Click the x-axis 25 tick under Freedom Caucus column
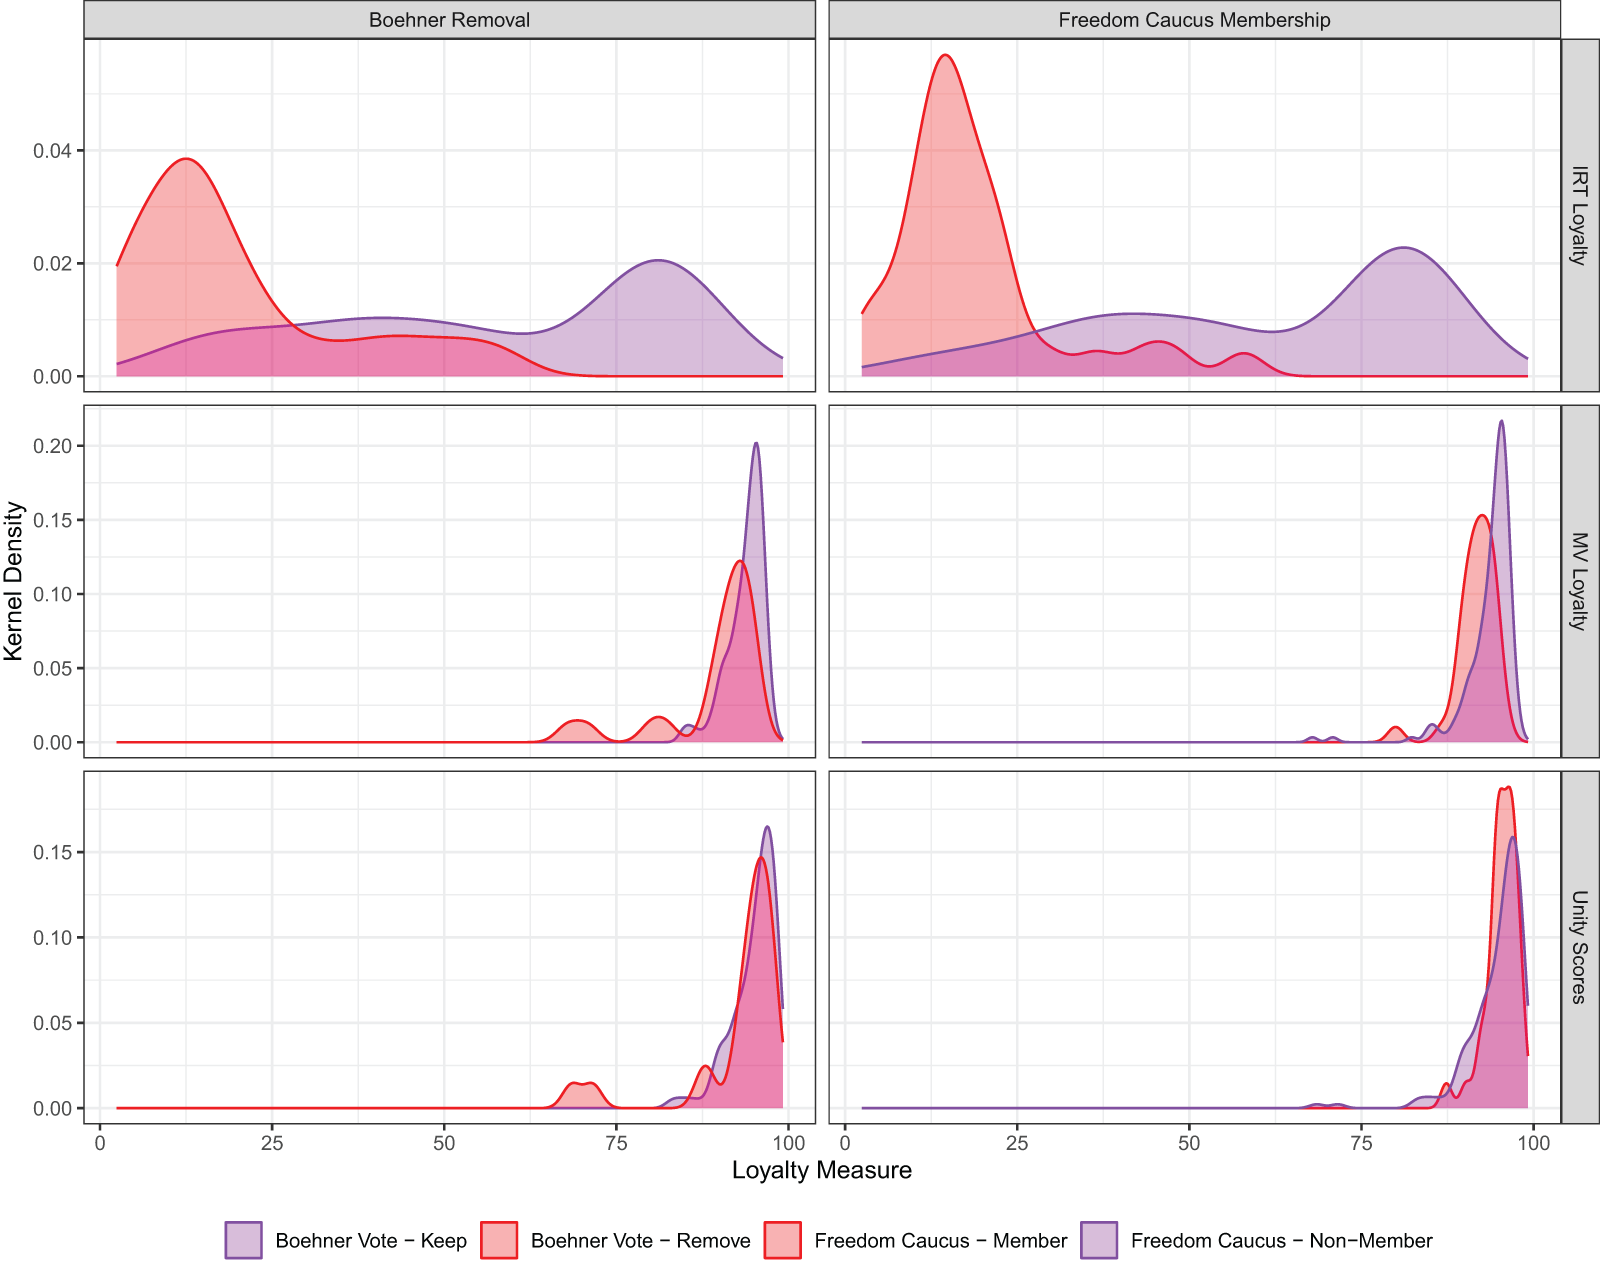The height and width of the screenshot is (1272, 1600). [x=1017, y=1143]
